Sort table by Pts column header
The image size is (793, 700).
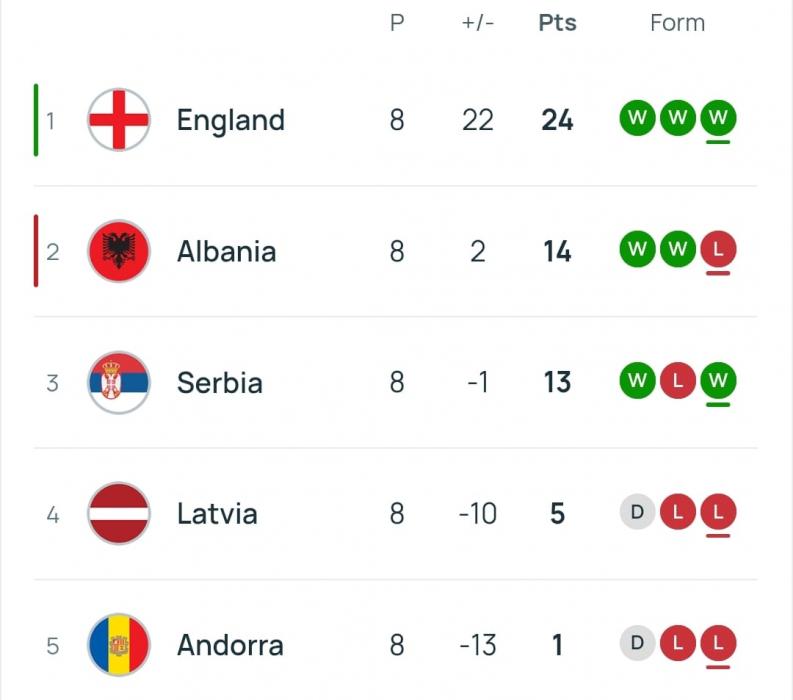click(x=557, y=23)
